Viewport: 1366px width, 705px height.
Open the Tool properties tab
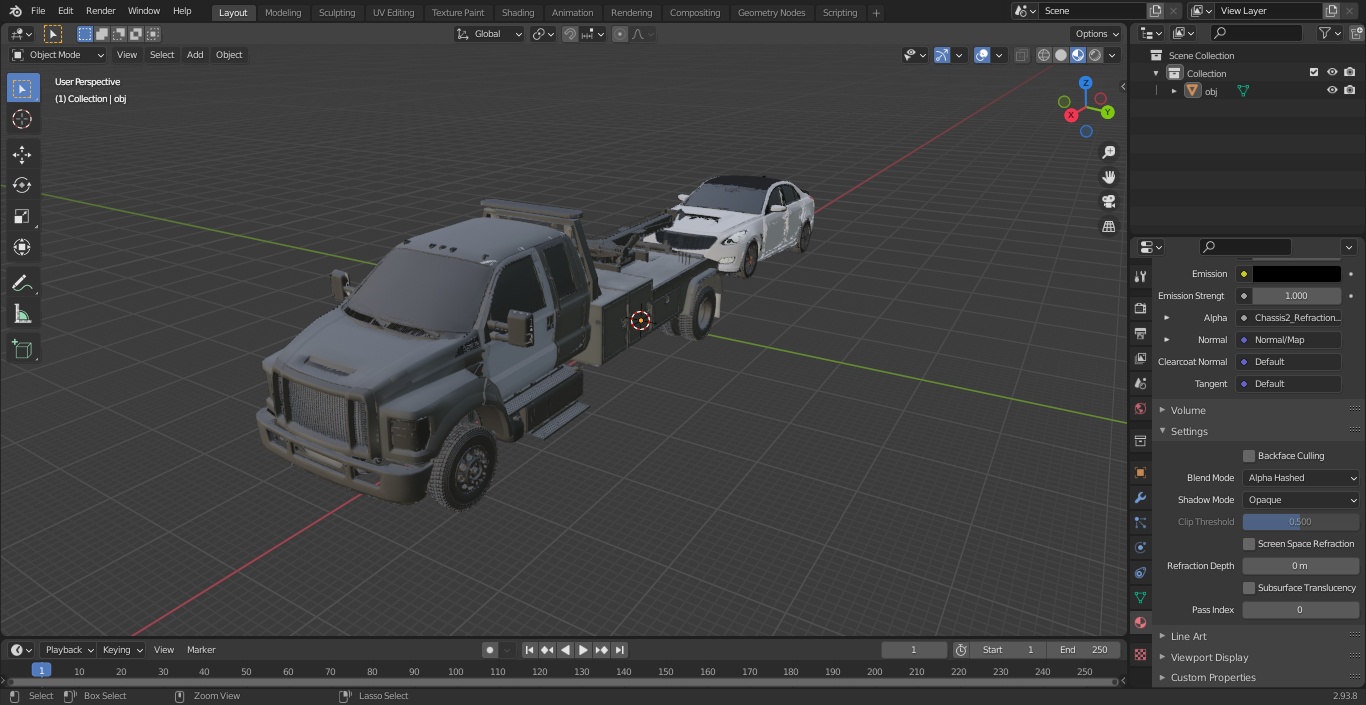(x=1140, y=277)
